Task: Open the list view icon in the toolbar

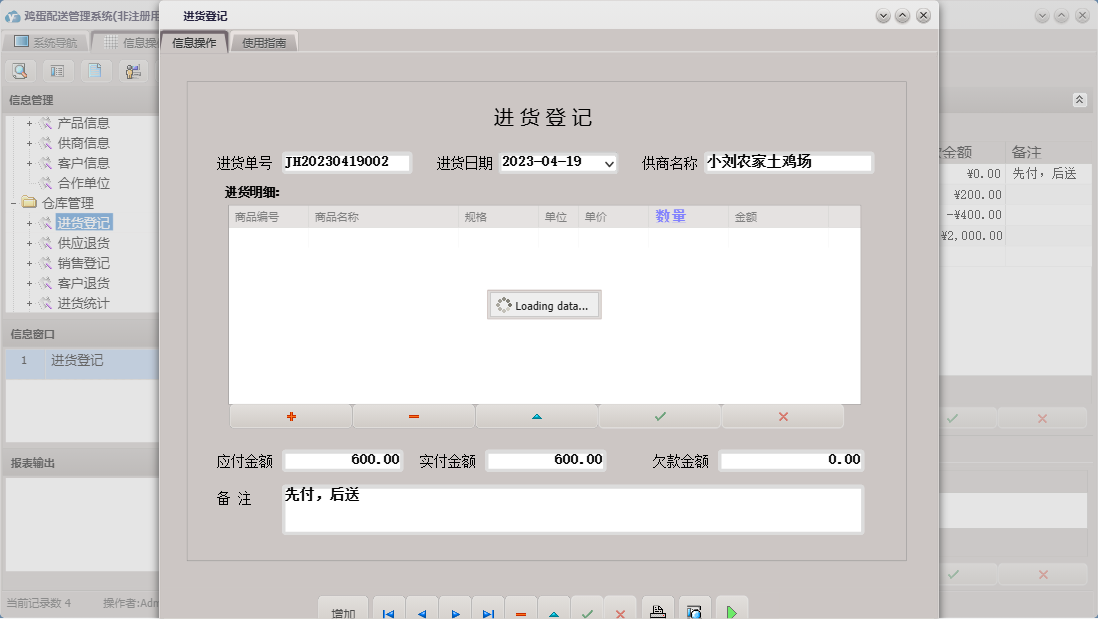Action: [58, 71]
